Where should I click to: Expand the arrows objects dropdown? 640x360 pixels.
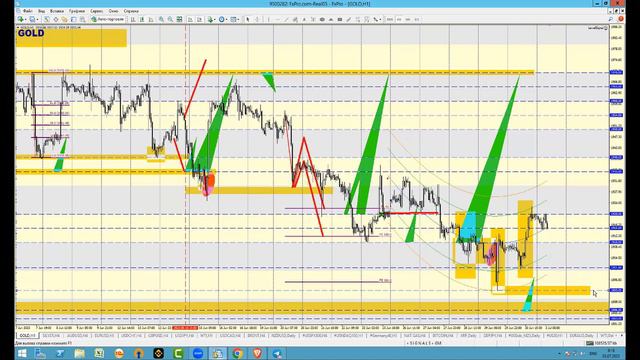point(380,19)
